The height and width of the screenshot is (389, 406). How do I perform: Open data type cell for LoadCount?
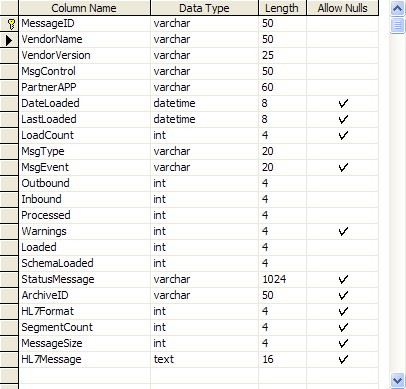click(204, 135)
